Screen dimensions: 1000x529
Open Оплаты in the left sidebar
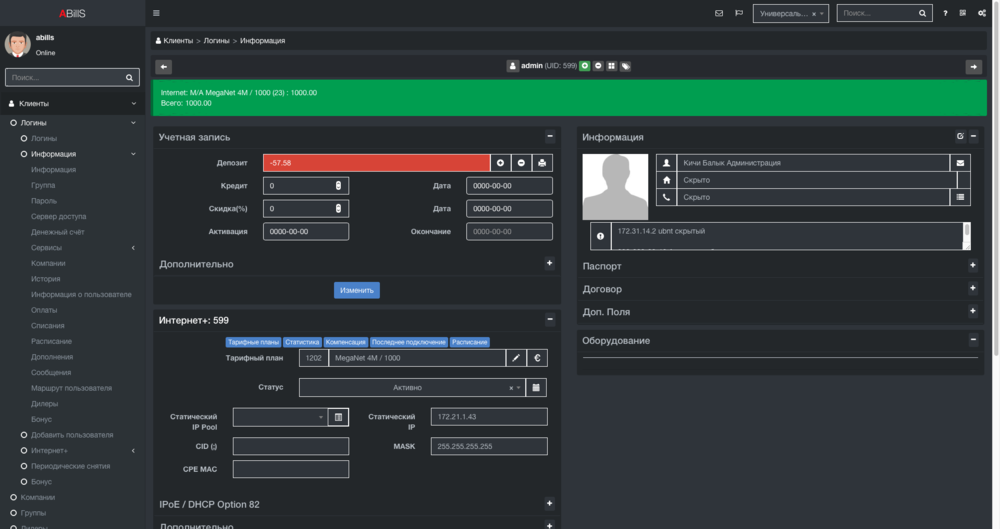point(44,310)
